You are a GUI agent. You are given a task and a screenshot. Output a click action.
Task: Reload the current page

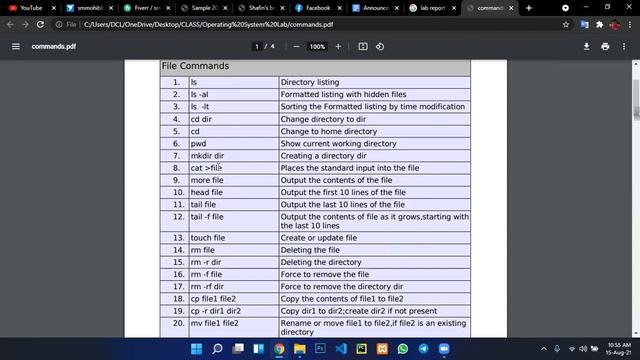coord(40,24)
